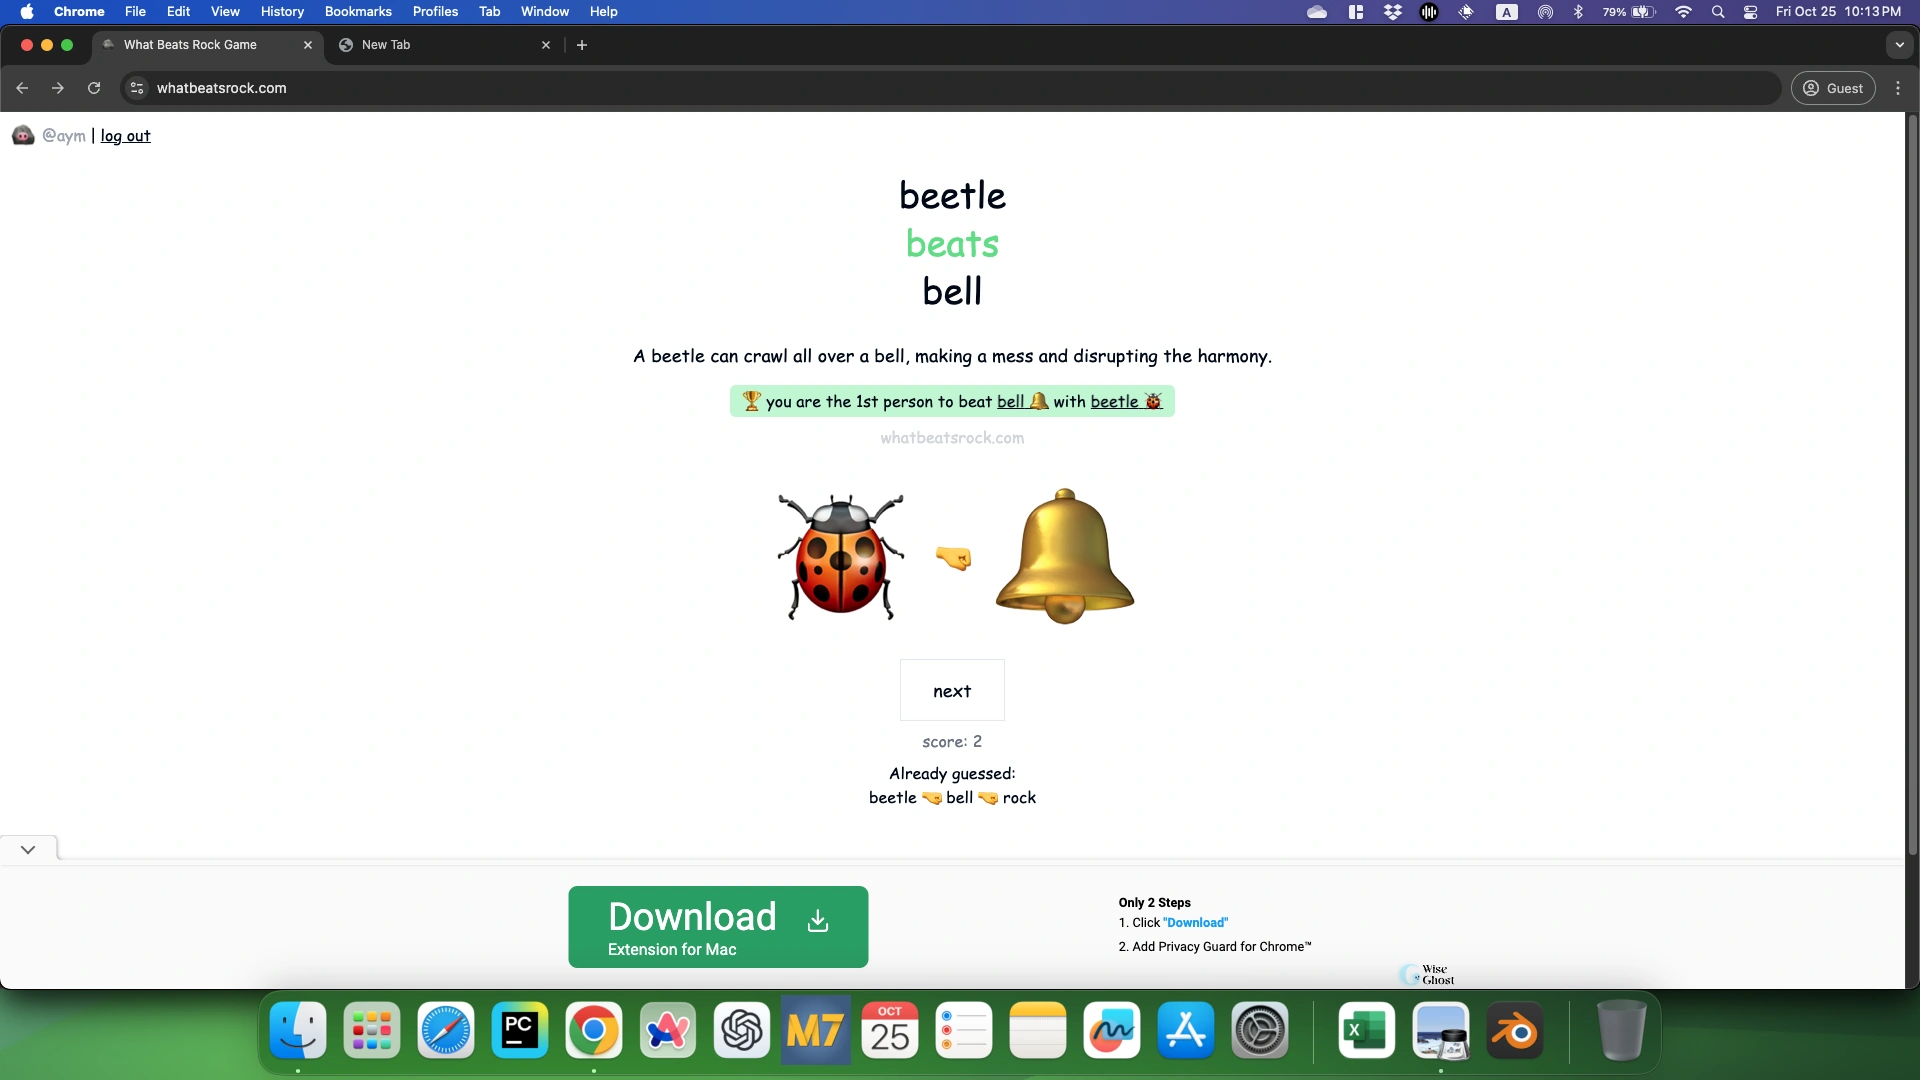Open a new tab with plus button
The width and height of the screenshot is (1920, 1080).
582,45
